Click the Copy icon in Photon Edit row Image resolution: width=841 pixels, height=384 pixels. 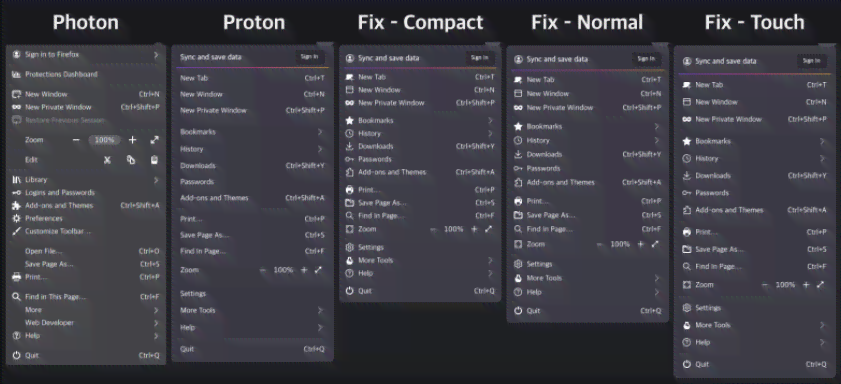tap(131, 160)
